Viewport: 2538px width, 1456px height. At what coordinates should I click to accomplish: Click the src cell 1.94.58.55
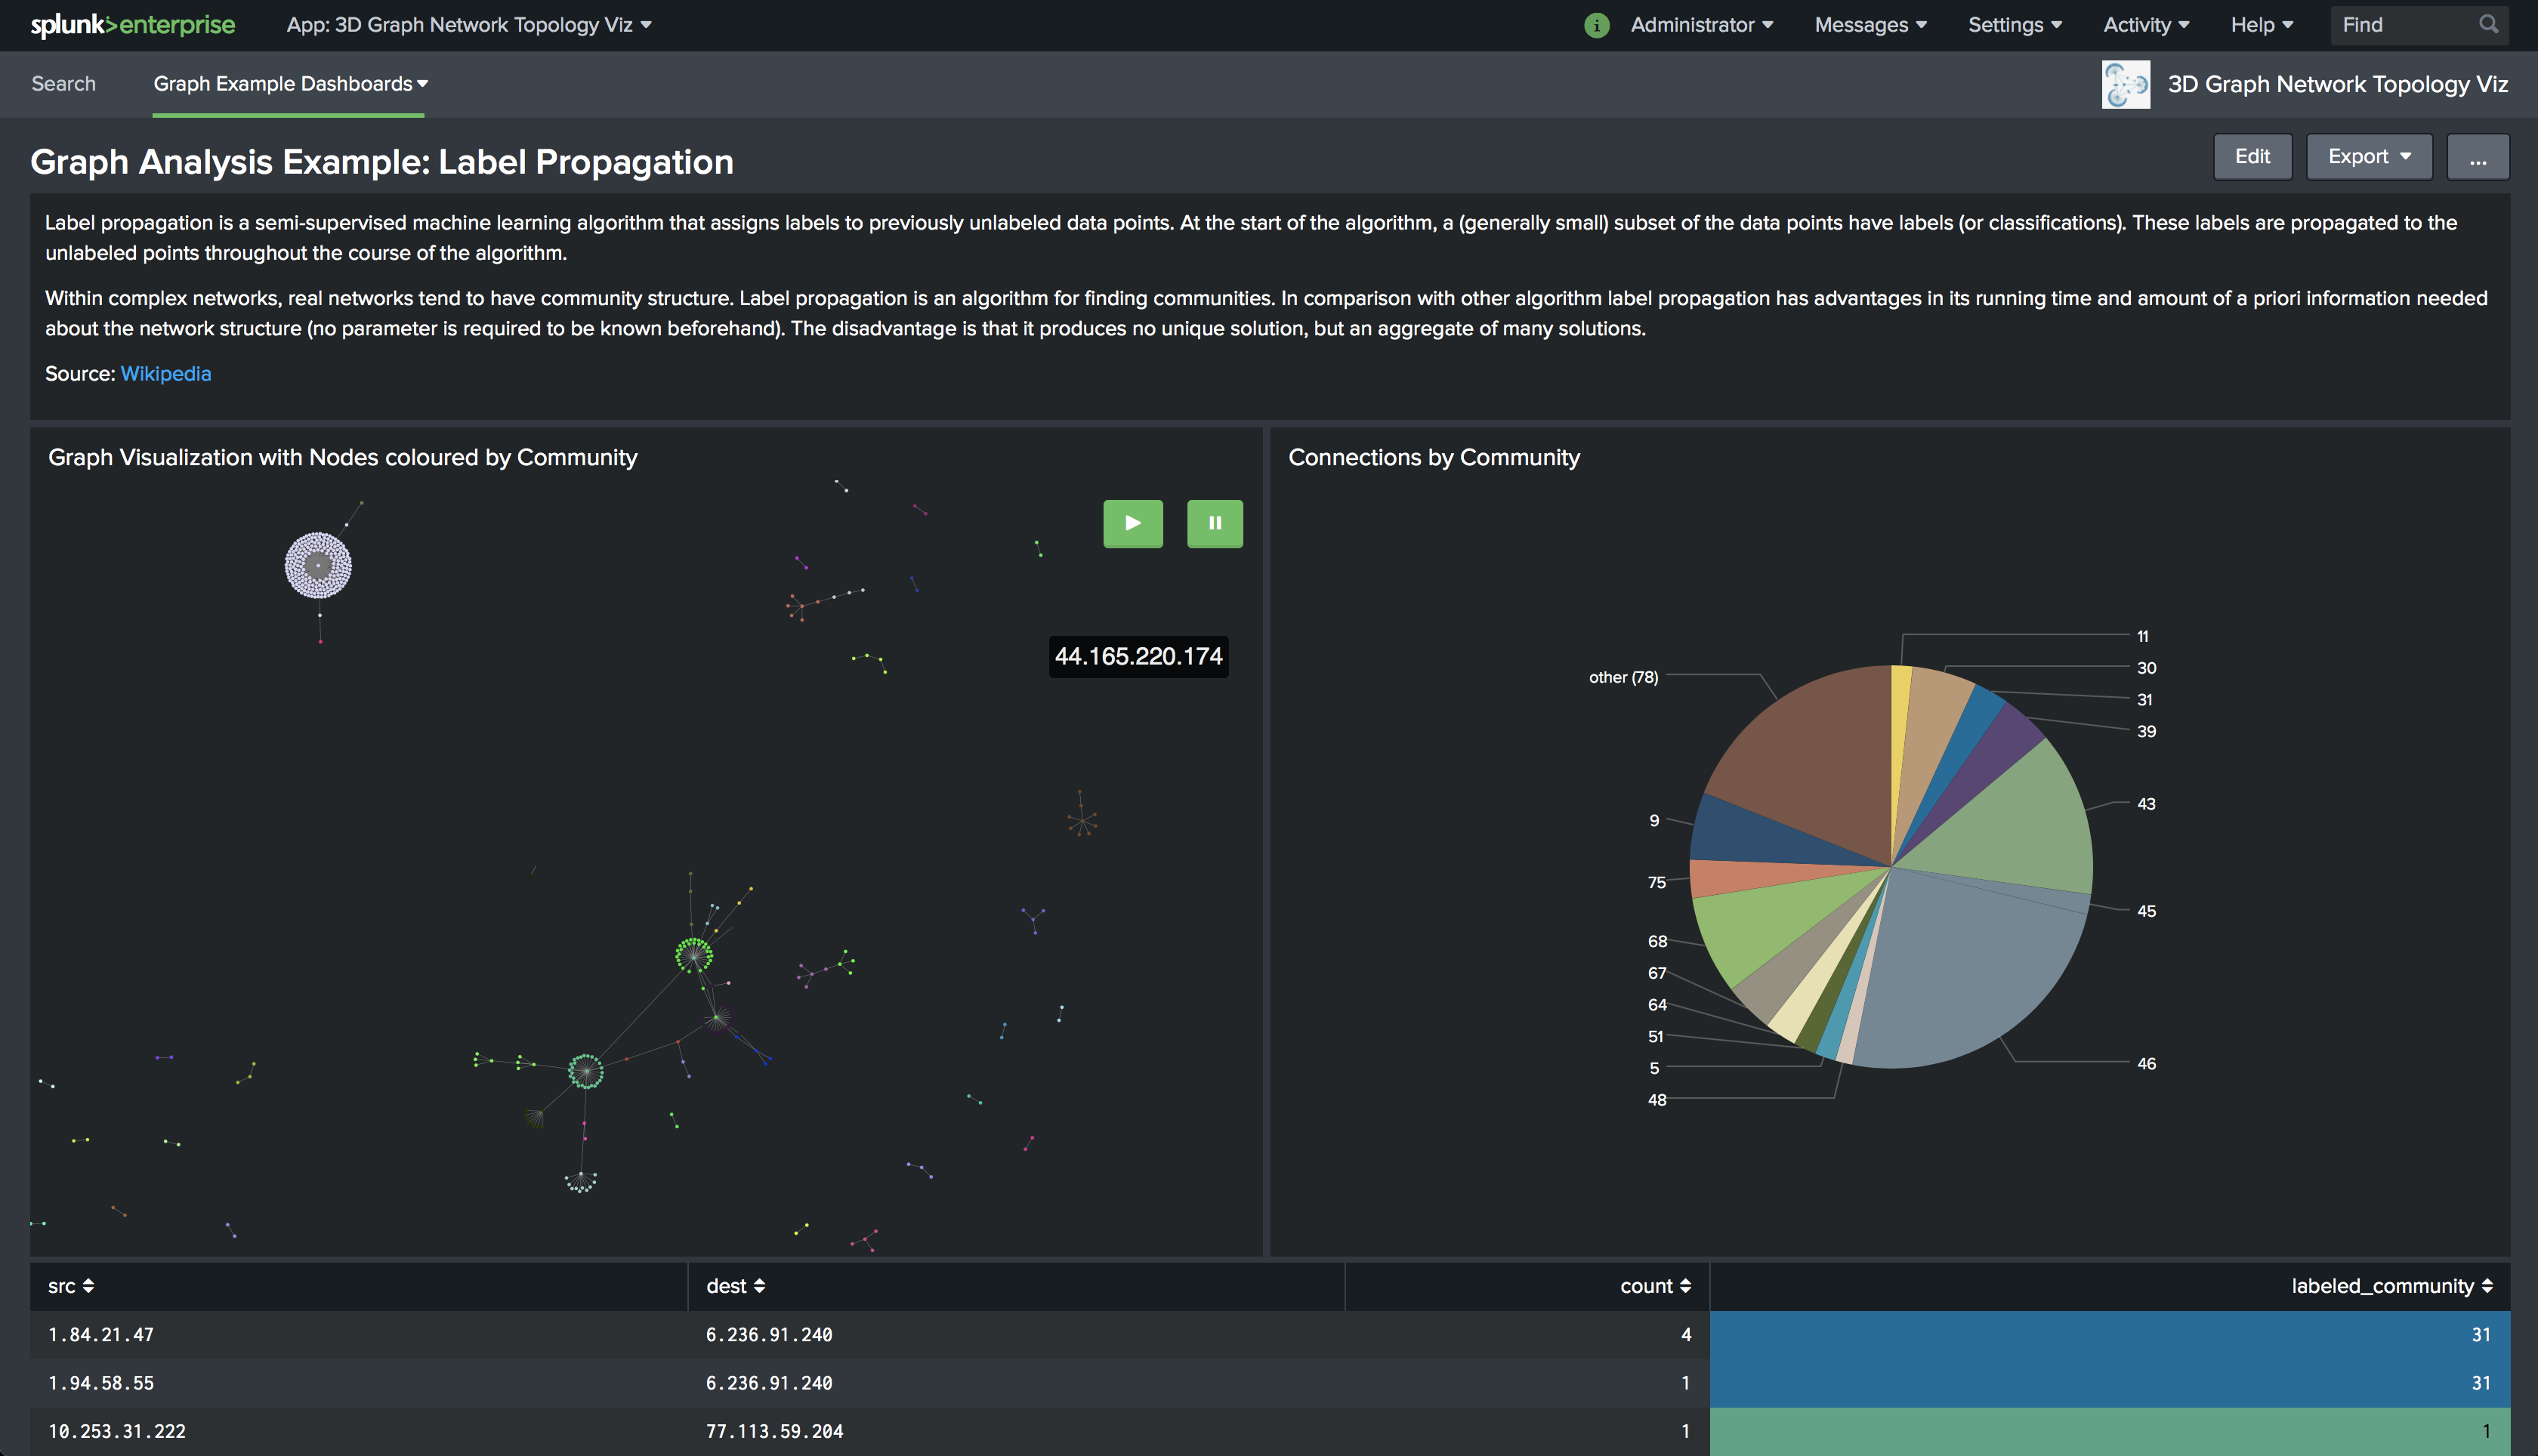(101, 1383)
